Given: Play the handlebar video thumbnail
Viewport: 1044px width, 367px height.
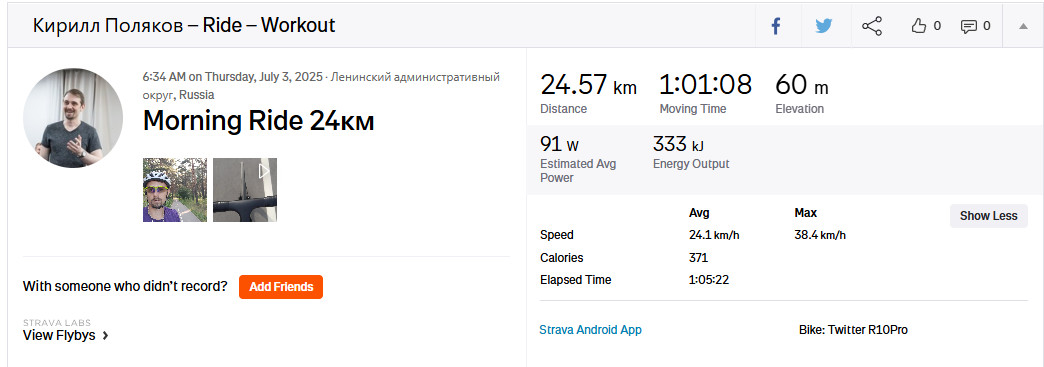Looking at the screenshot, I should [x=245, y=190].
